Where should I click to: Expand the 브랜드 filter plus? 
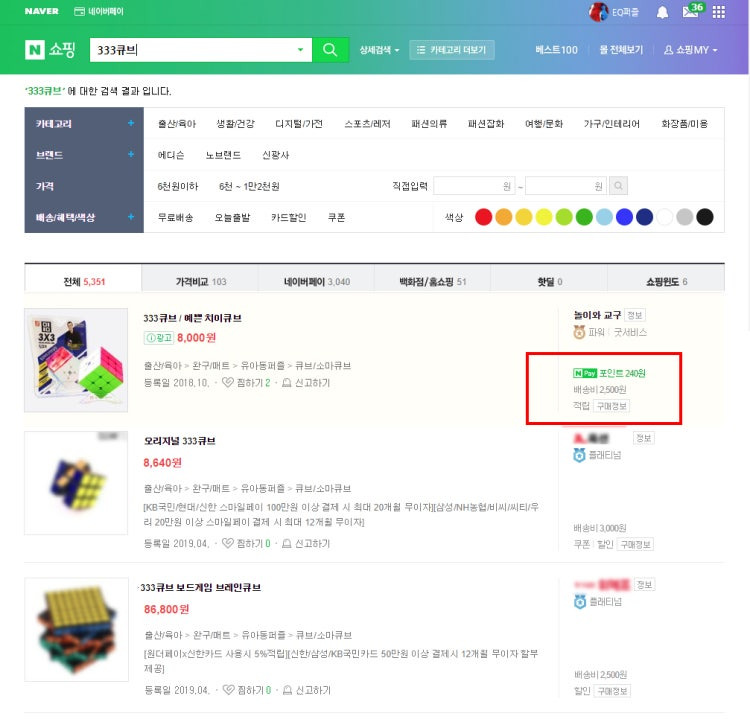coord(131,155)
